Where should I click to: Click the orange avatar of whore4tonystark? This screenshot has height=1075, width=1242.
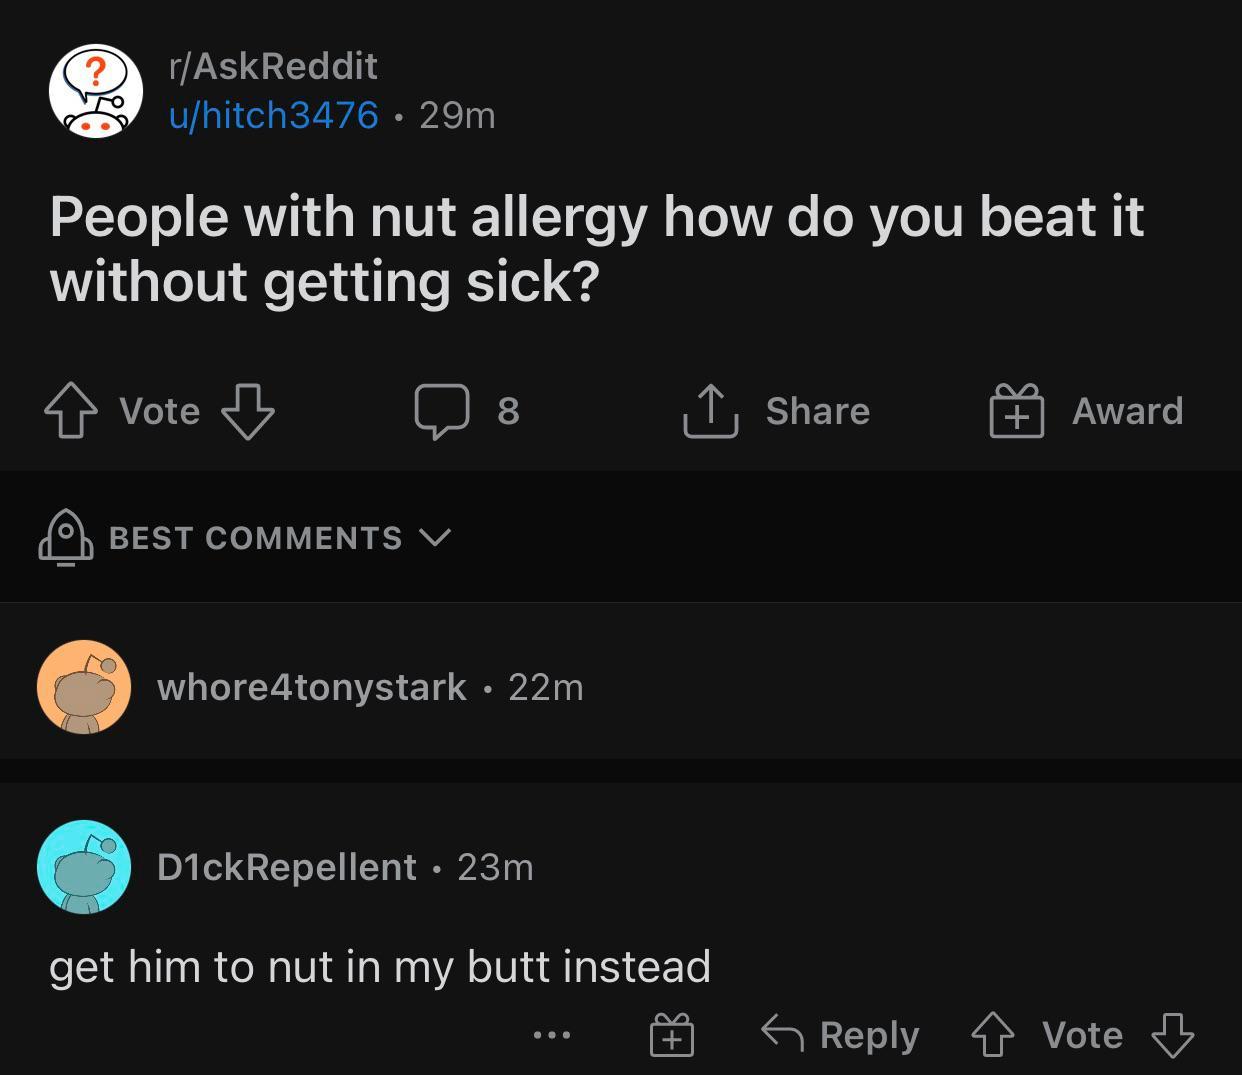84,686
